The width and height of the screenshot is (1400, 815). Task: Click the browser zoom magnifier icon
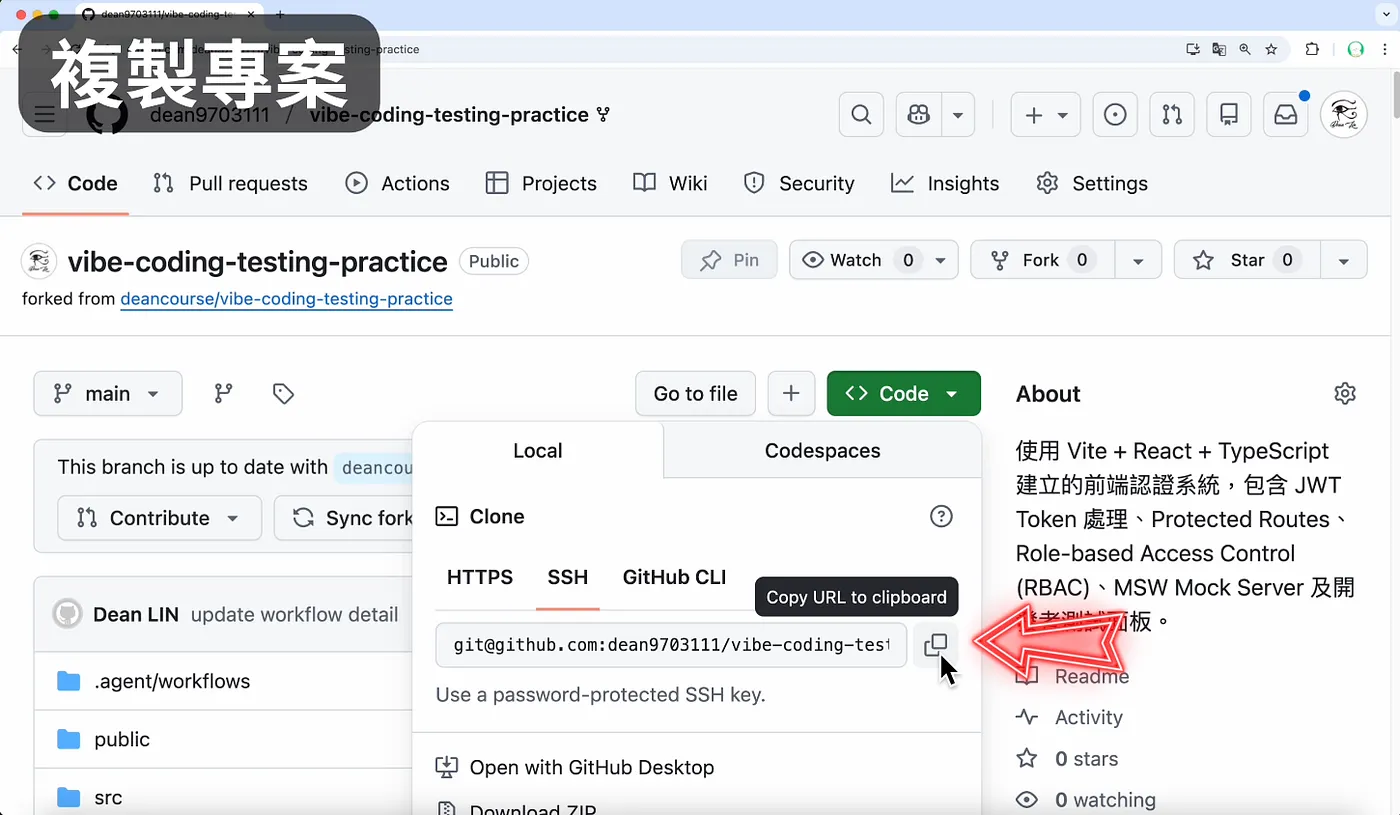pyautogui.click(x=1245, y=49)
